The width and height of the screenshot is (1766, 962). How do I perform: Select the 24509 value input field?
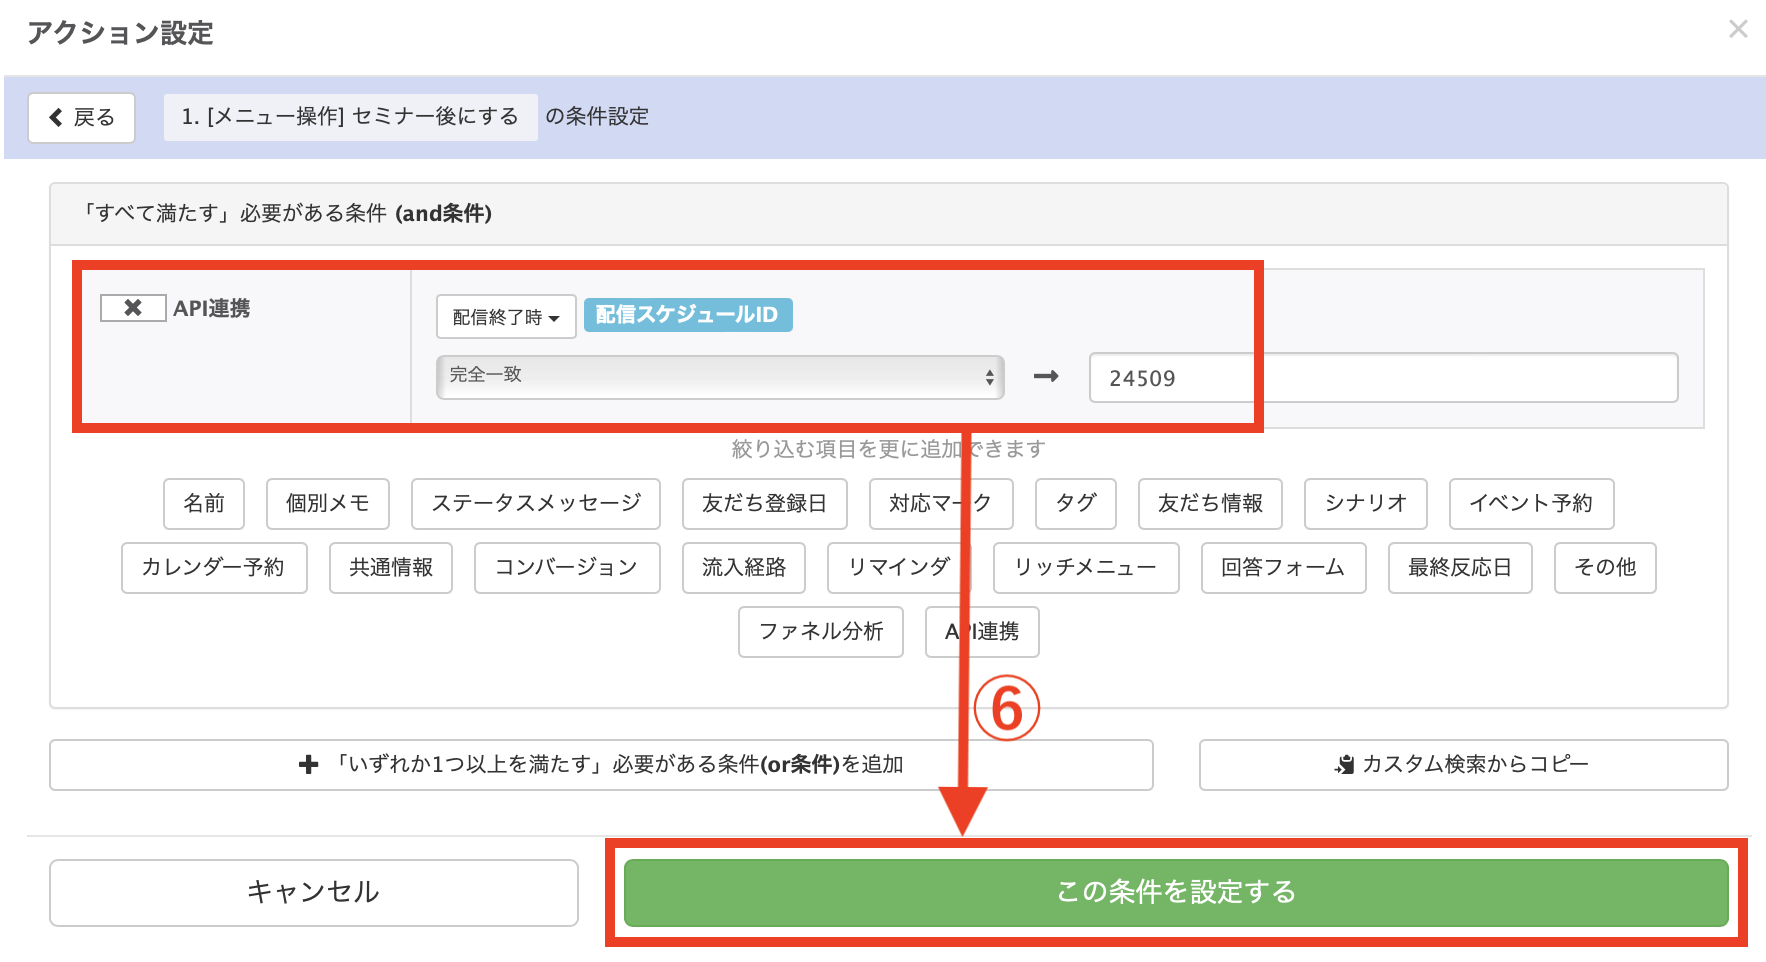click(1383, 378)
